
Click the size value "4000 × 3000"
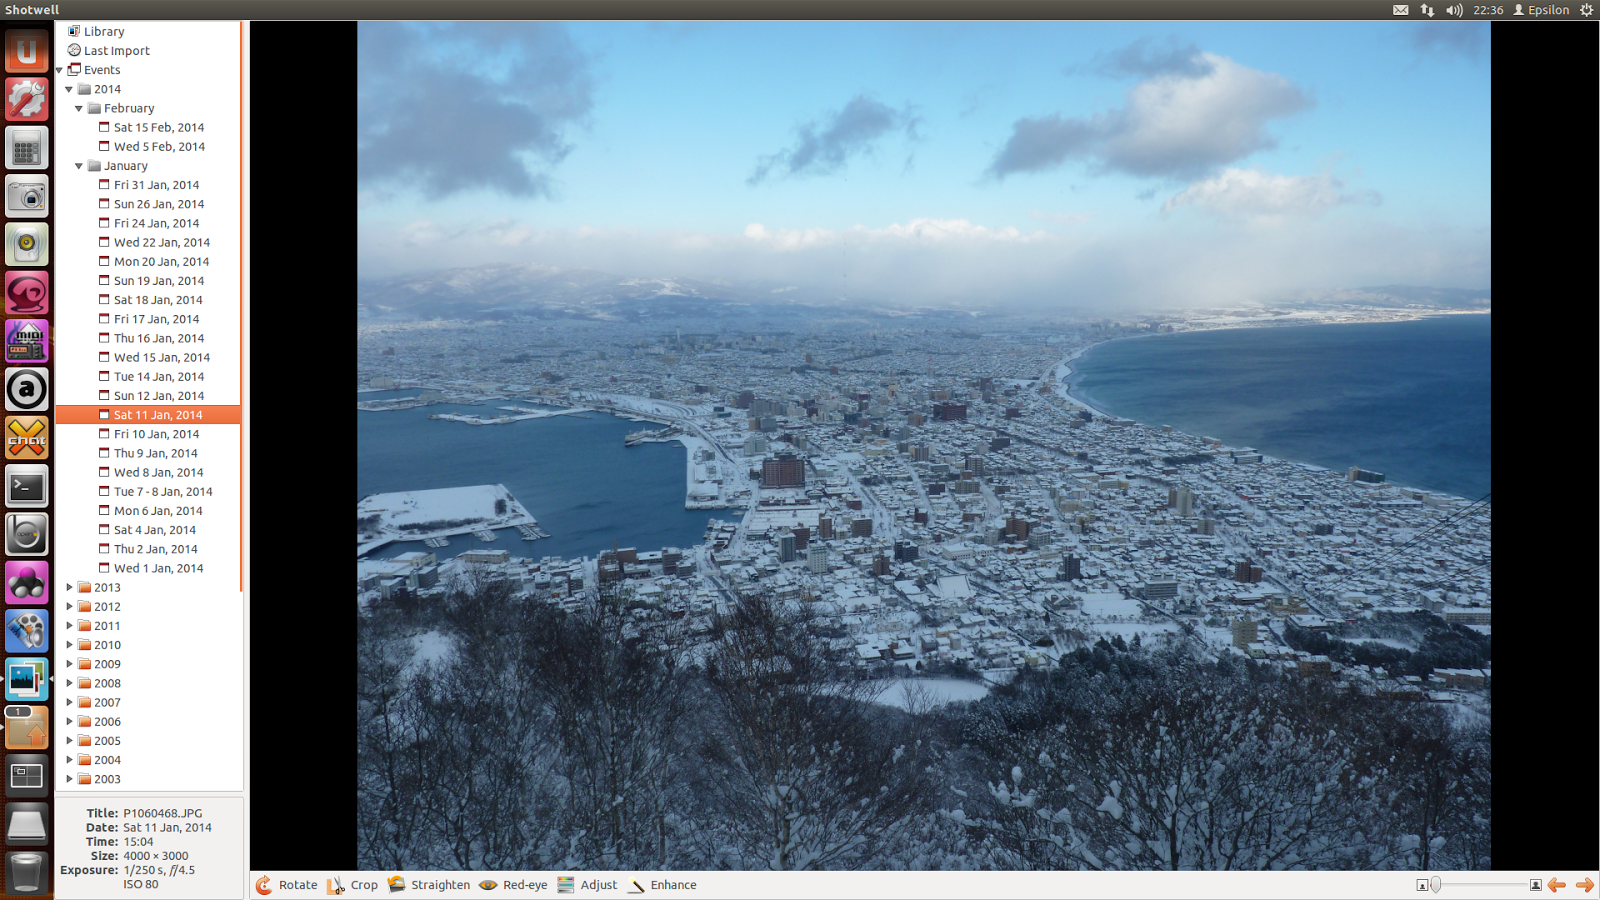[156, 856]
